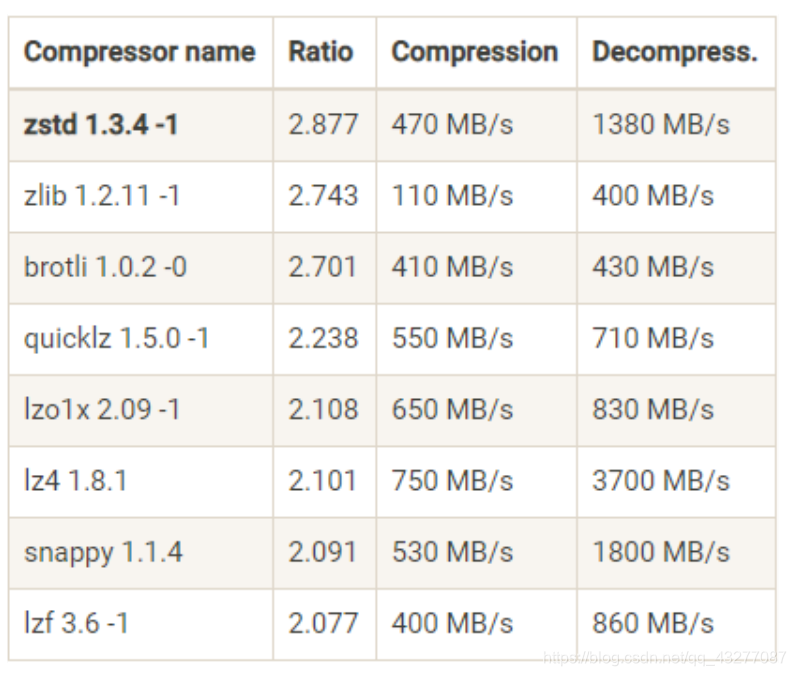Click the Compressor name column header
The height and width of the screenshot is (676, 796).
[140, 52]
